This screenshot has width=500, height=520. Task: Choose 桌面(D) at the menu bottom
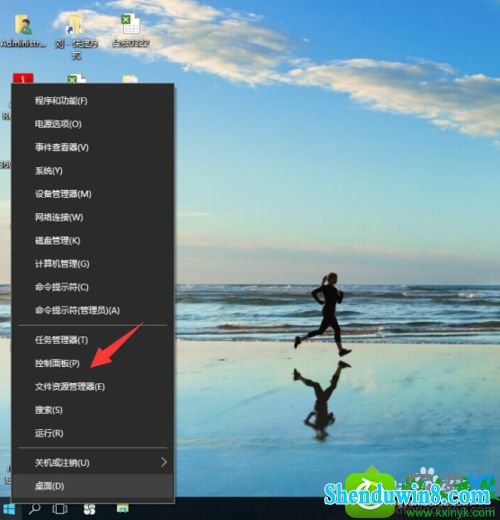pyautogui.click(x=93, y=486)
